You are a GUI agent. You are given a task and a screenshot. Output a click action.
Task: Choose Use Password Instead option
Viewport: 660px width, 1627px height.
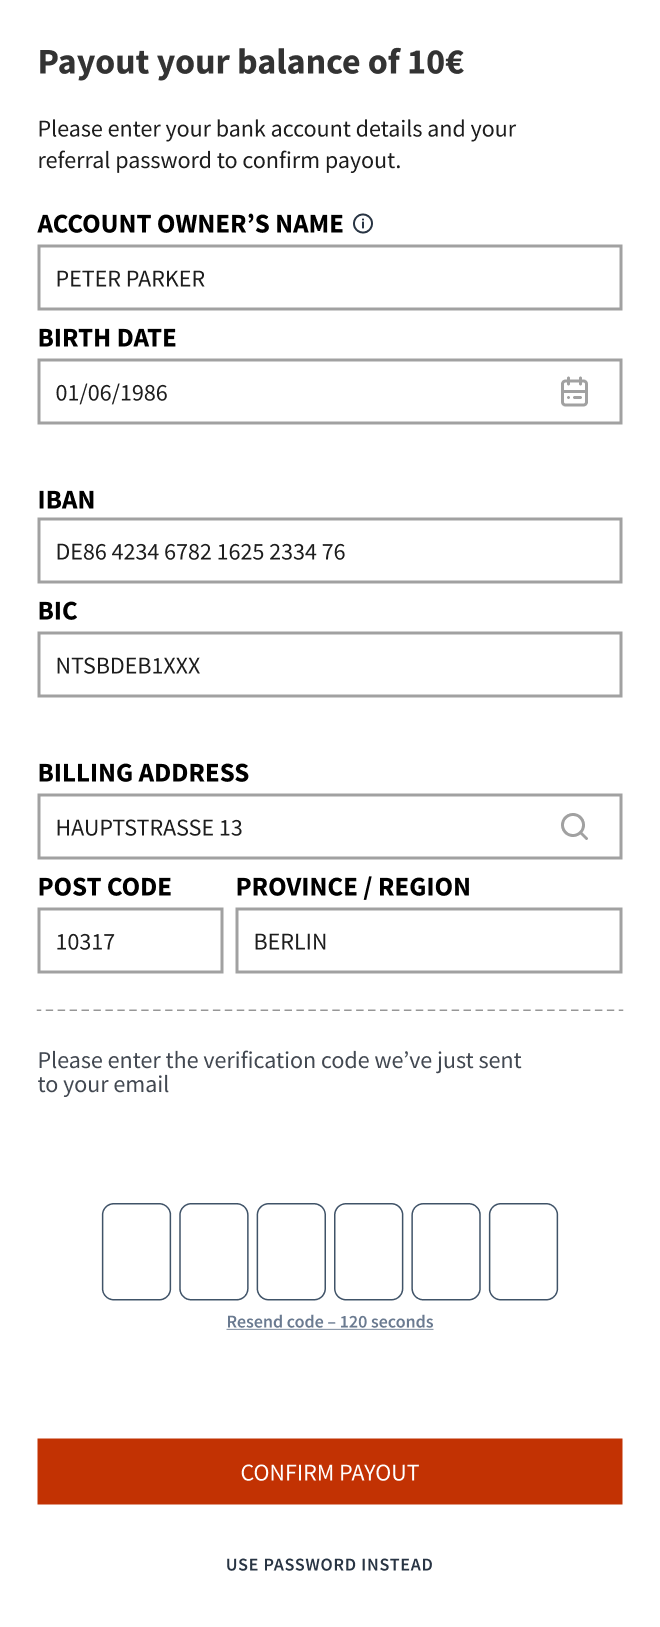click(x=330, y=1565)
